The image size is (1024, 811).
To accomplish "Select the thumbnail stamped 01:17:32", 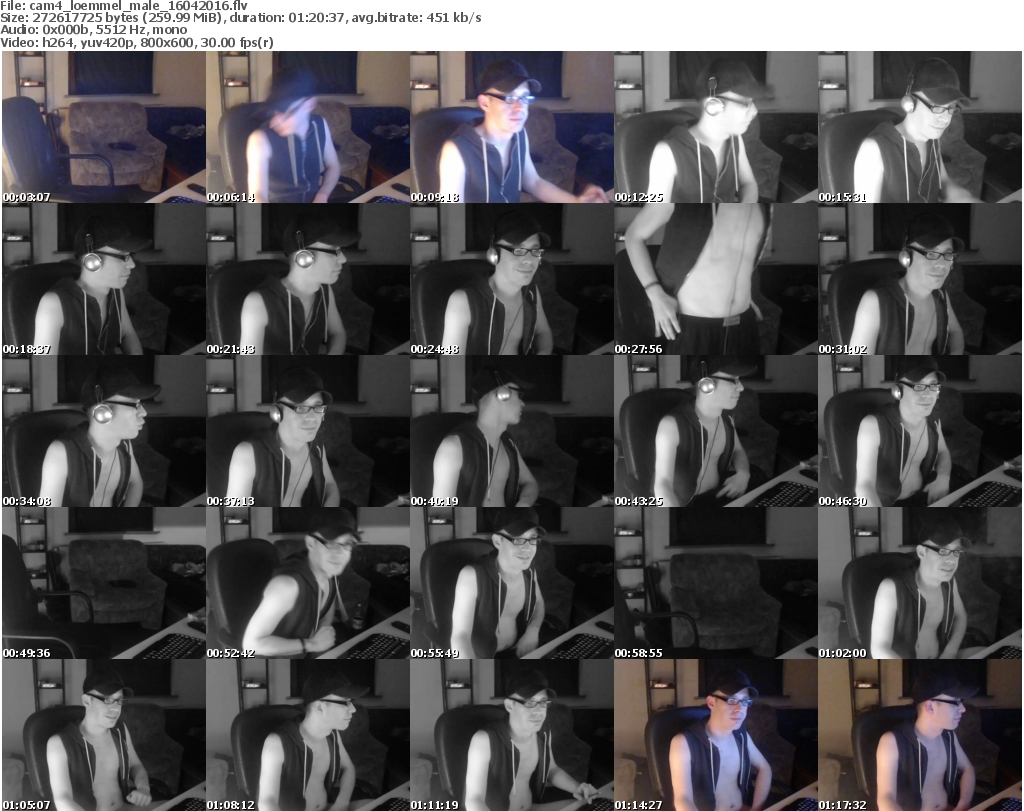I will [x=920, y=735].
